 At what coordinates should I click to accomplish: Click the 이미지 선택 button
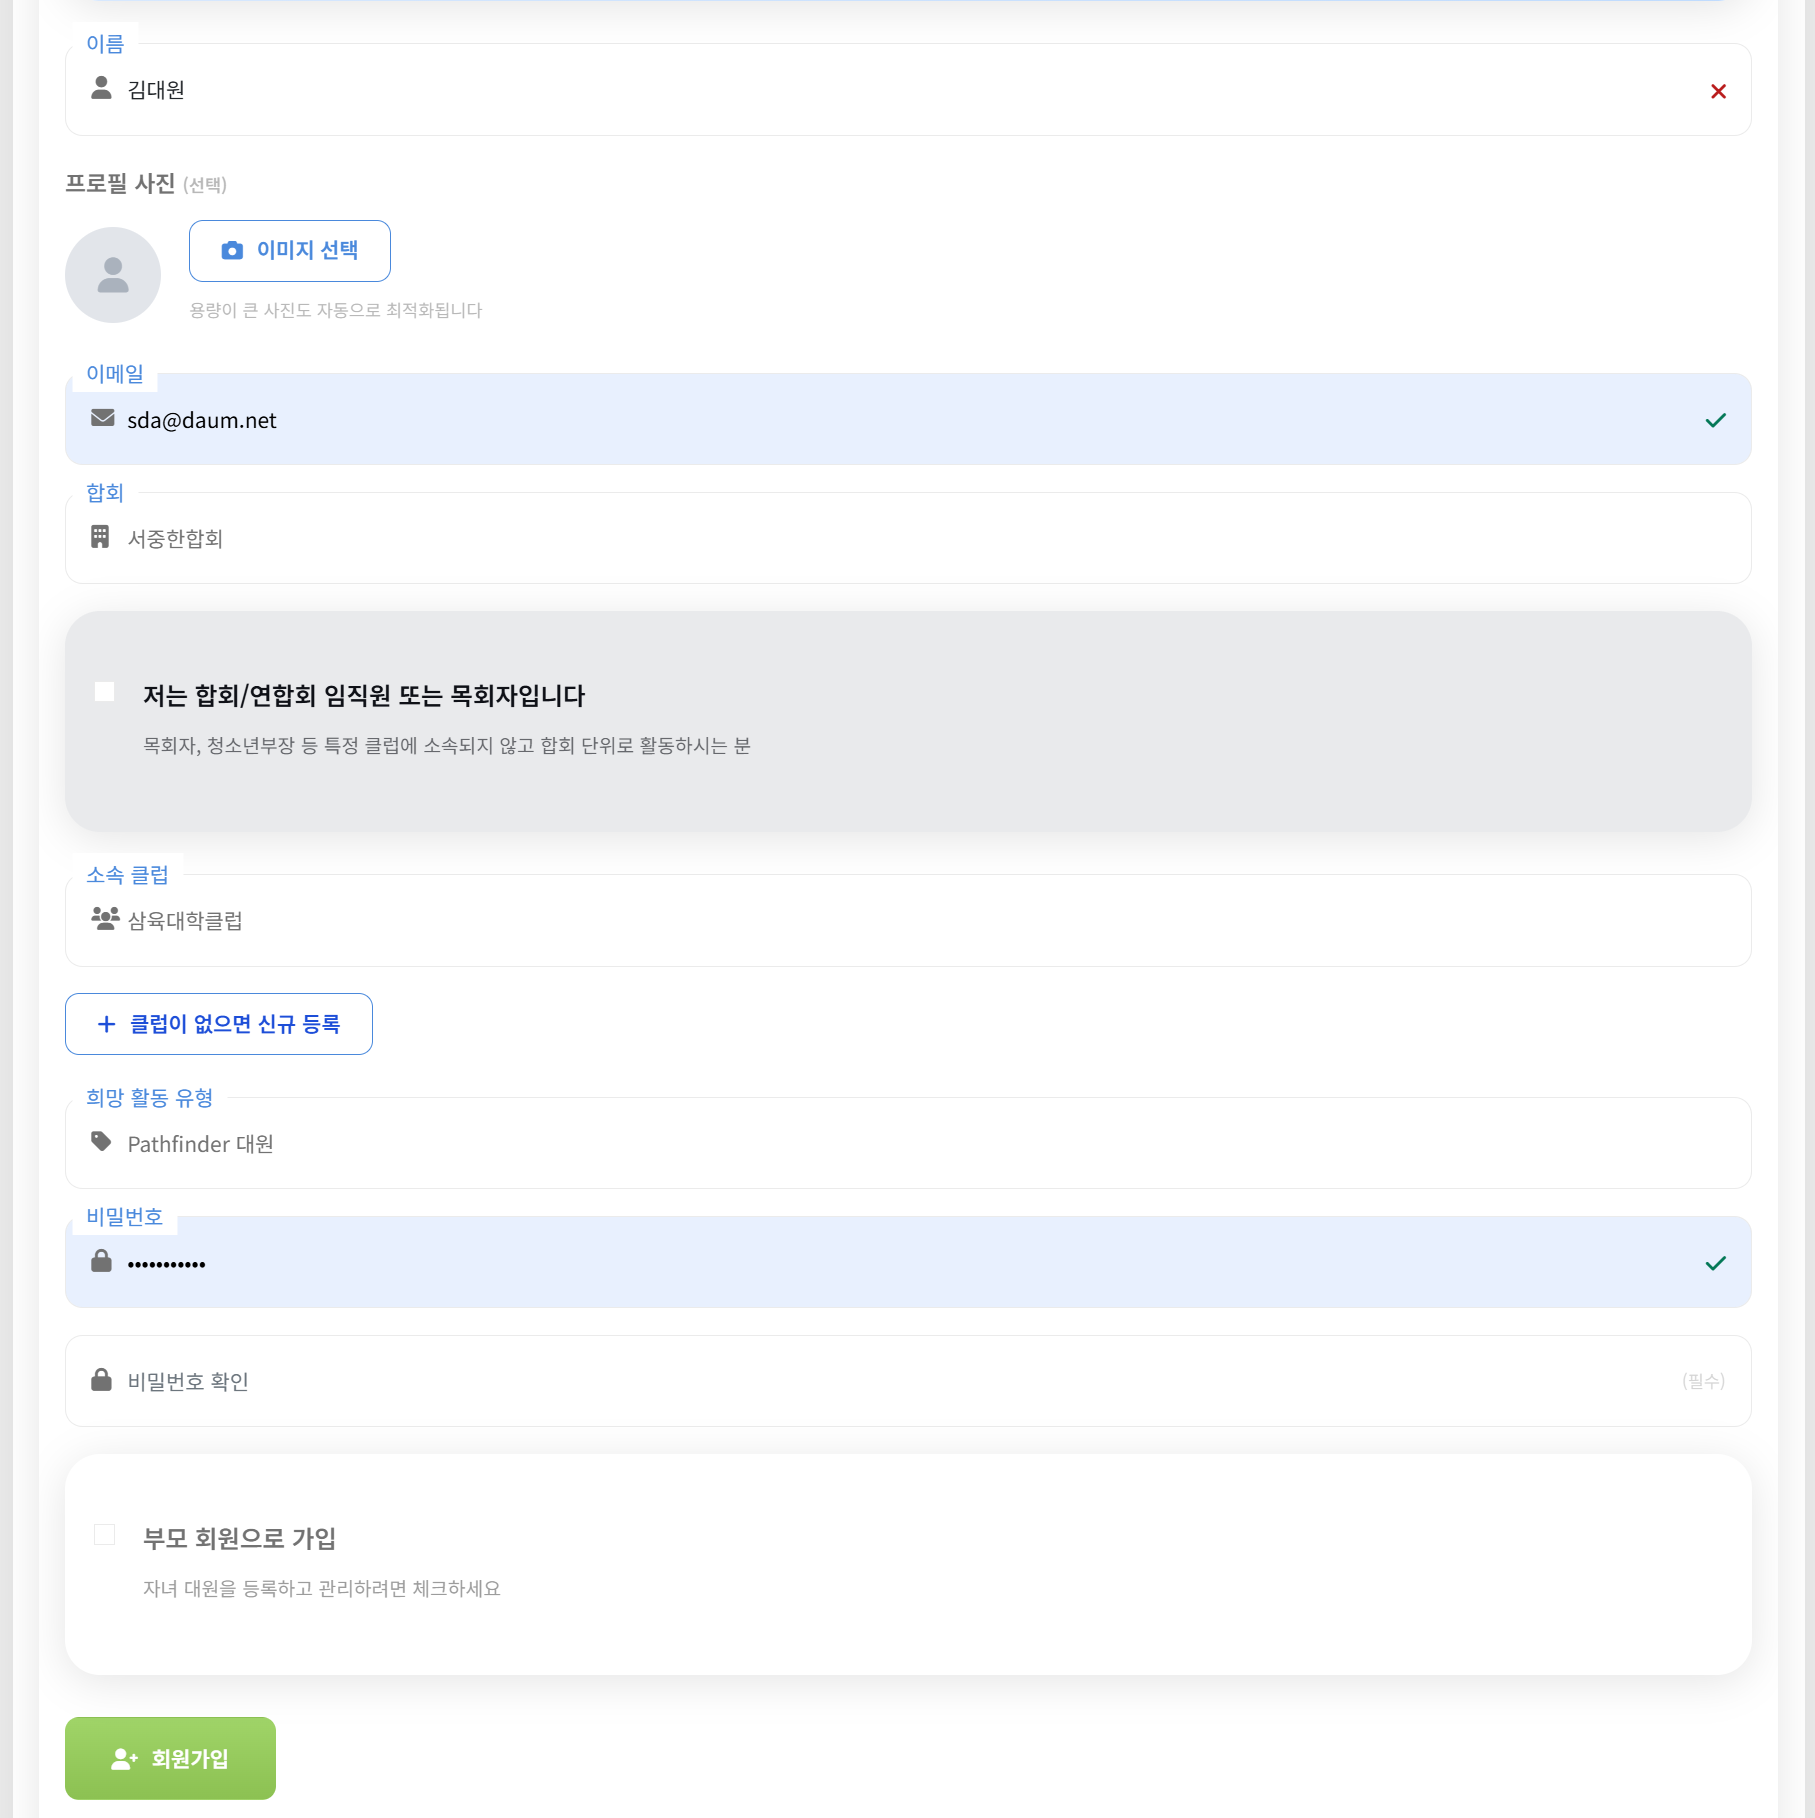click(290, 250)
